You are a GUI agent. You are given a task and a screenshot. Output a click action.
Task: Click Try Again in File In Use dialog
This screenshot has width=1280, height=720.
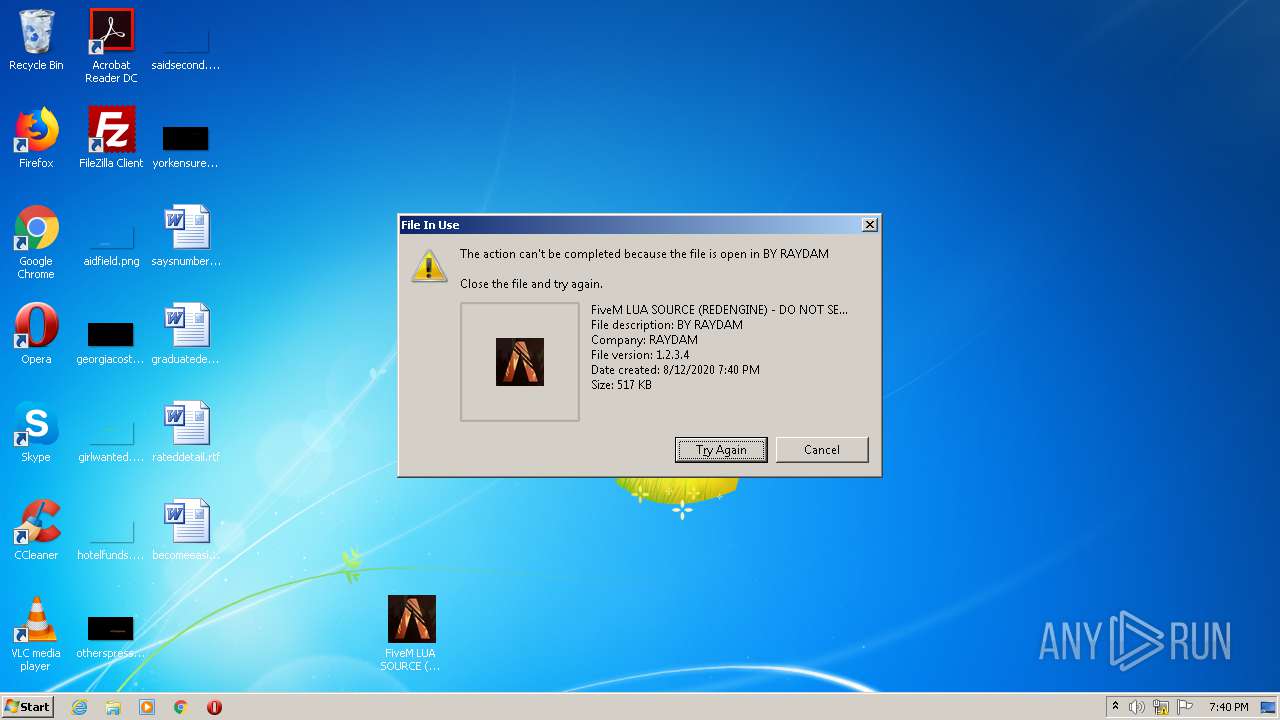click(x=721, y=450)
